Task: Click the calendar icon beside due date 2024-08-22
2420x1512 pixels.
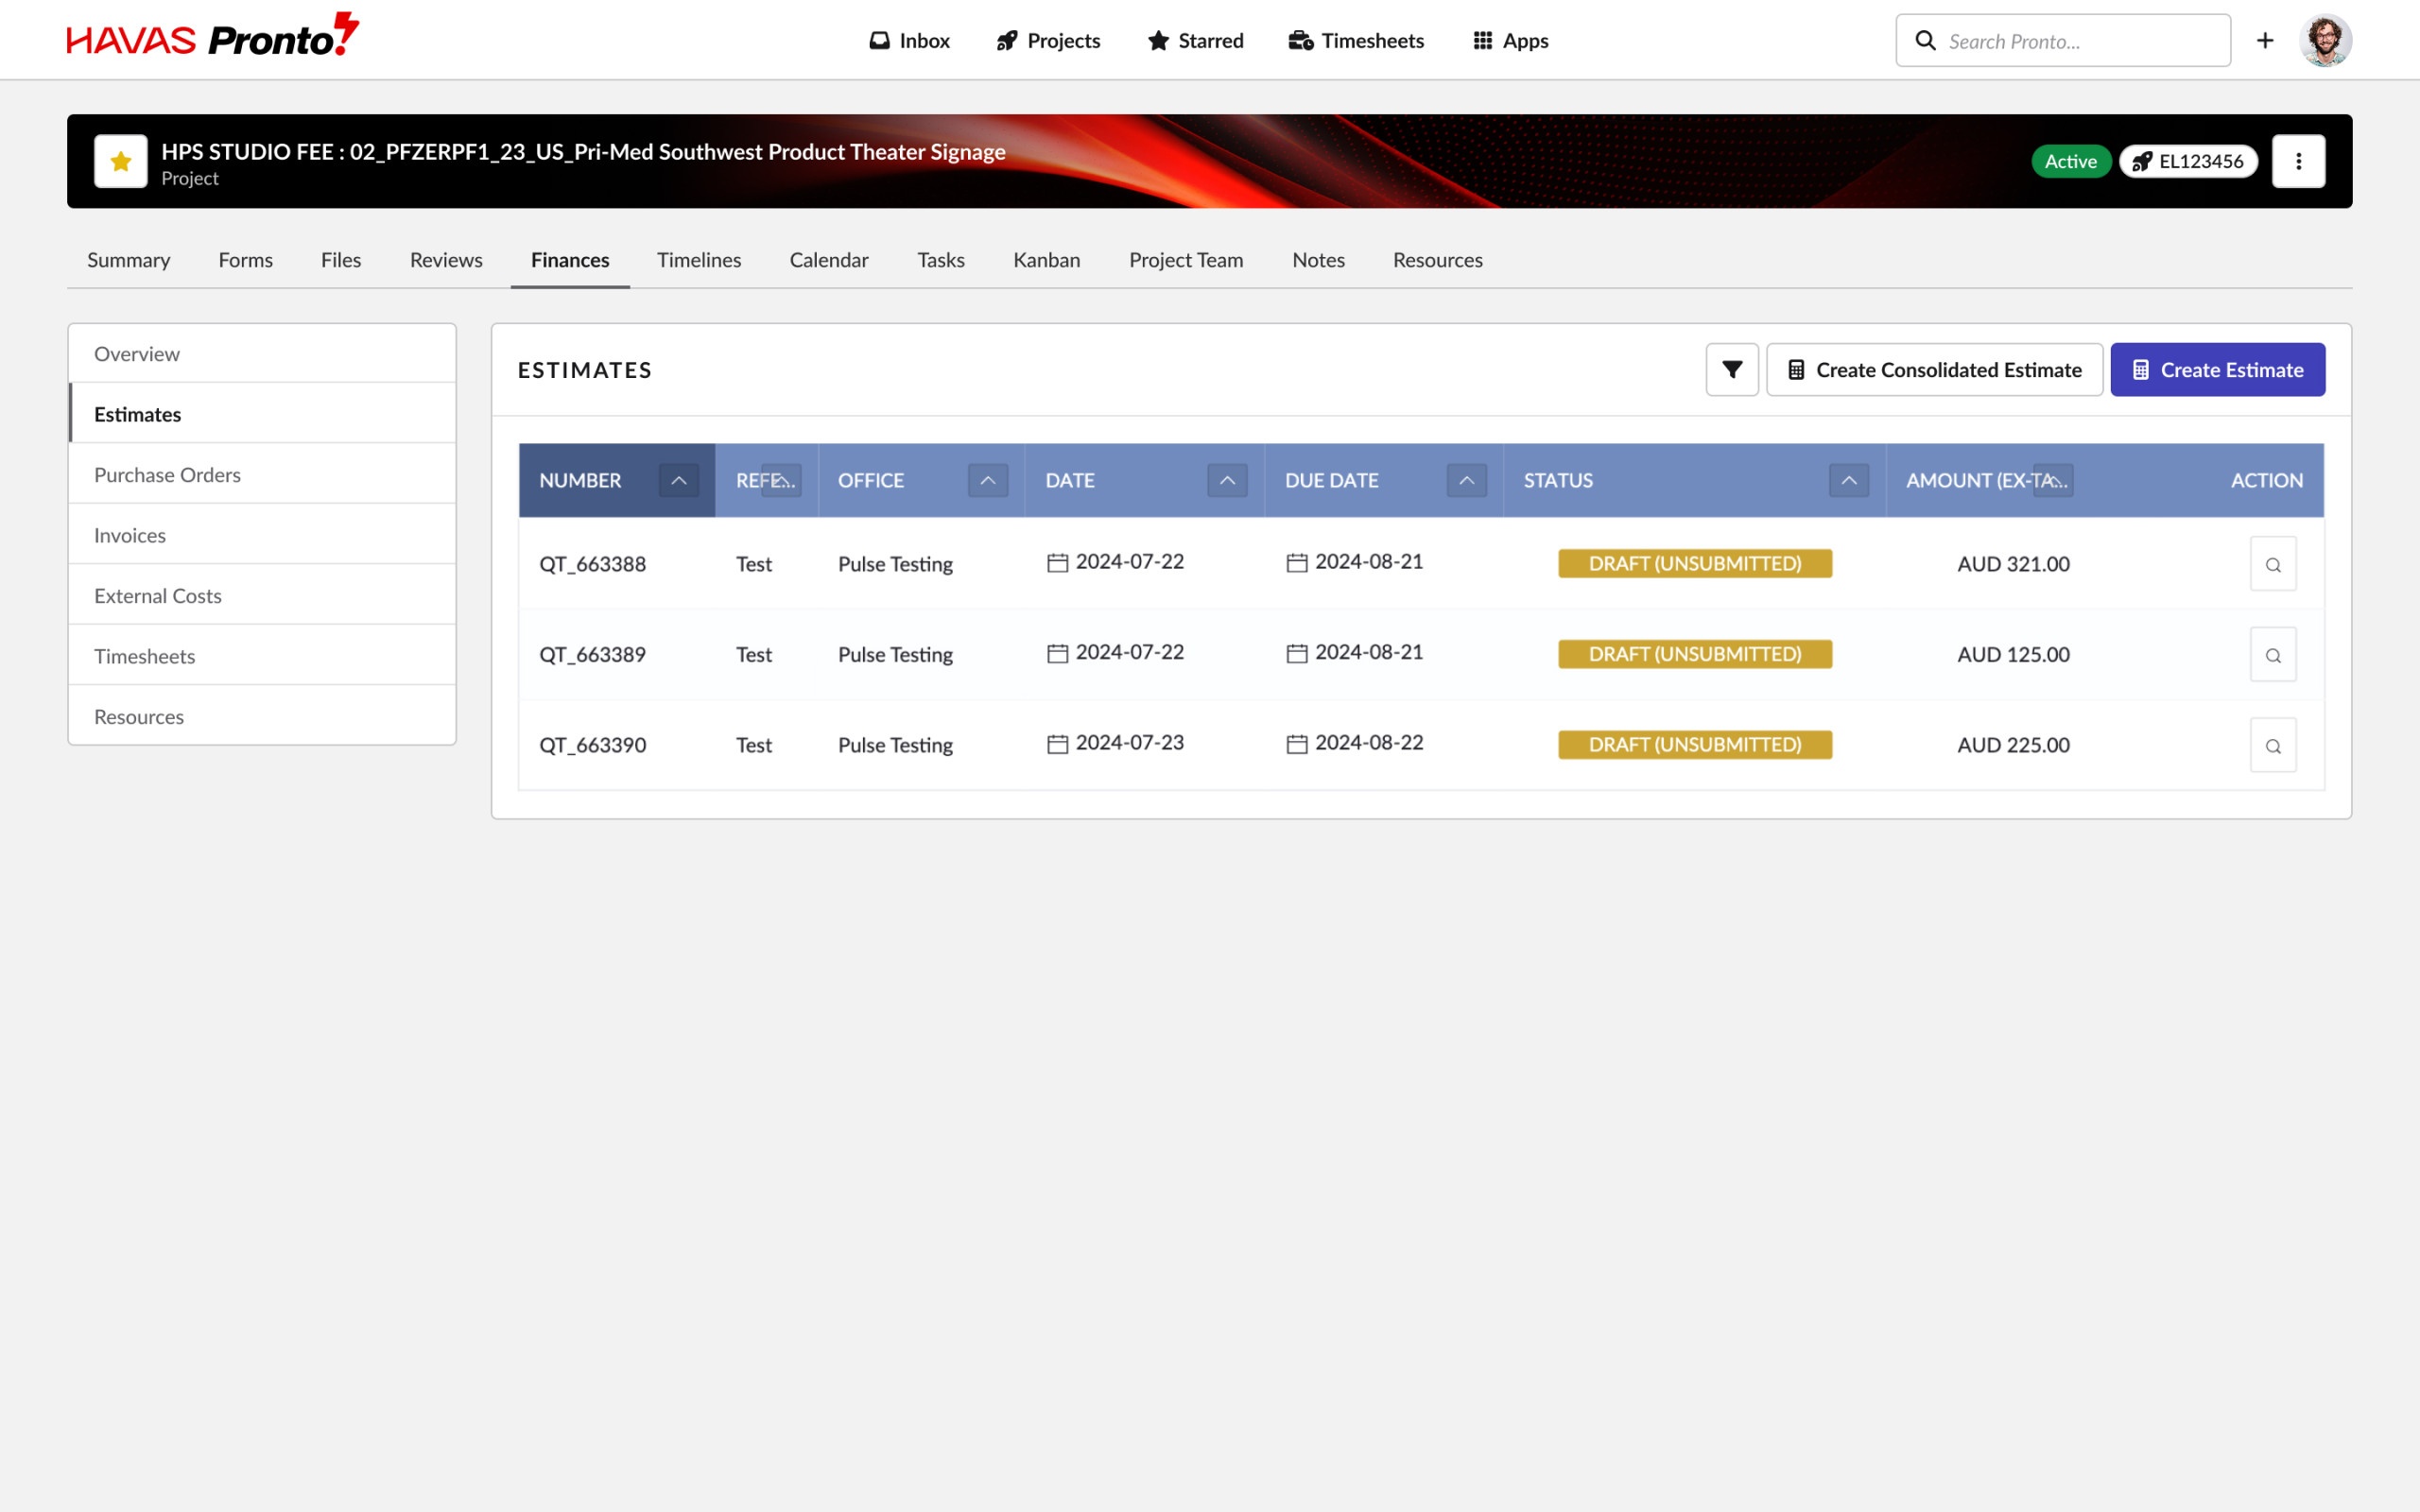Action: point(1297,744)
